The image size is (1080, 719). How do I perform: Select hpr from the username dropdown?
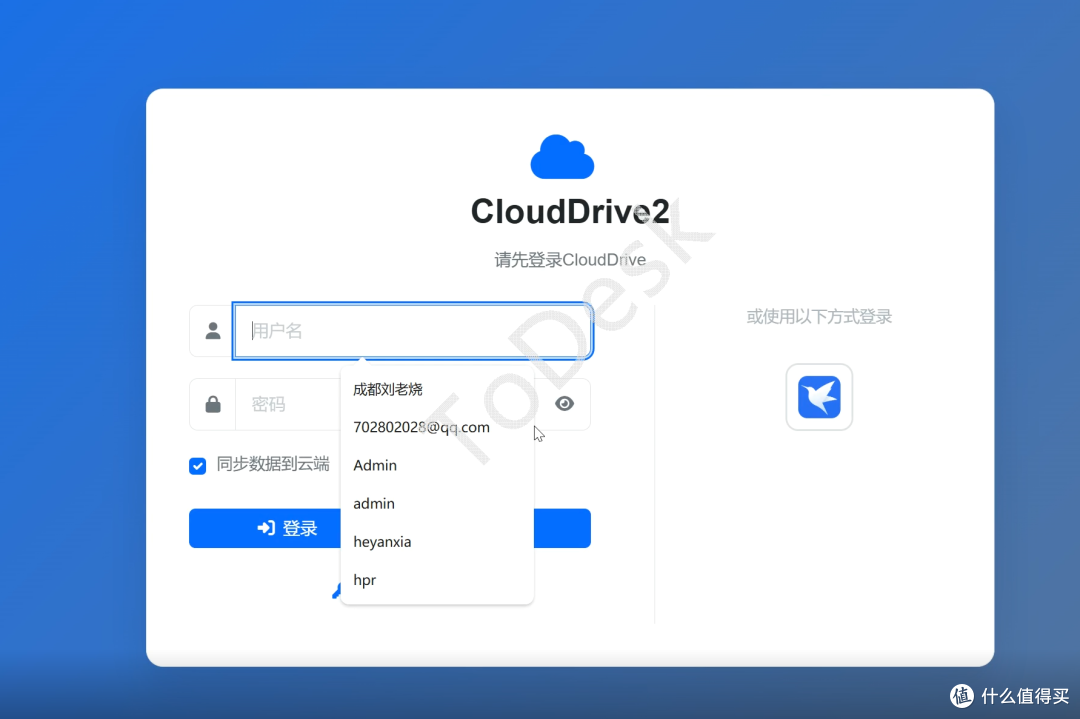tap(437, 581)
